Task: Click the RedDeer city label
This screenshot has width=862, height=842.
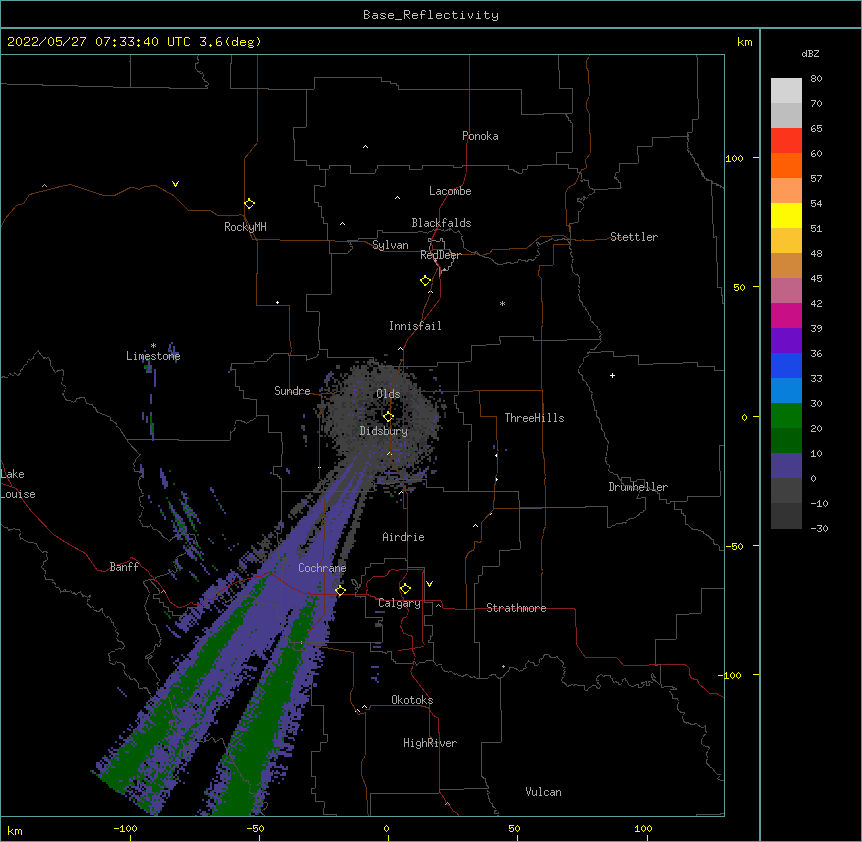Action: [x=440, y=255]
